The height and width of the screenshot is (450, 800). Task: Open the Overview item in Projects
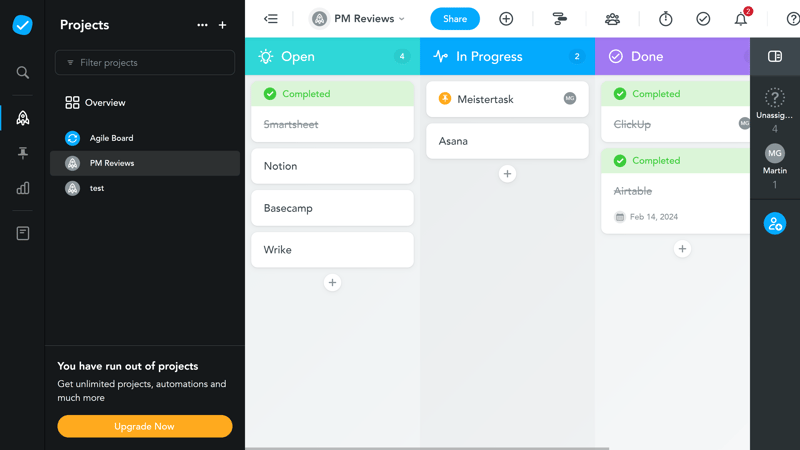tap(104, 103)
